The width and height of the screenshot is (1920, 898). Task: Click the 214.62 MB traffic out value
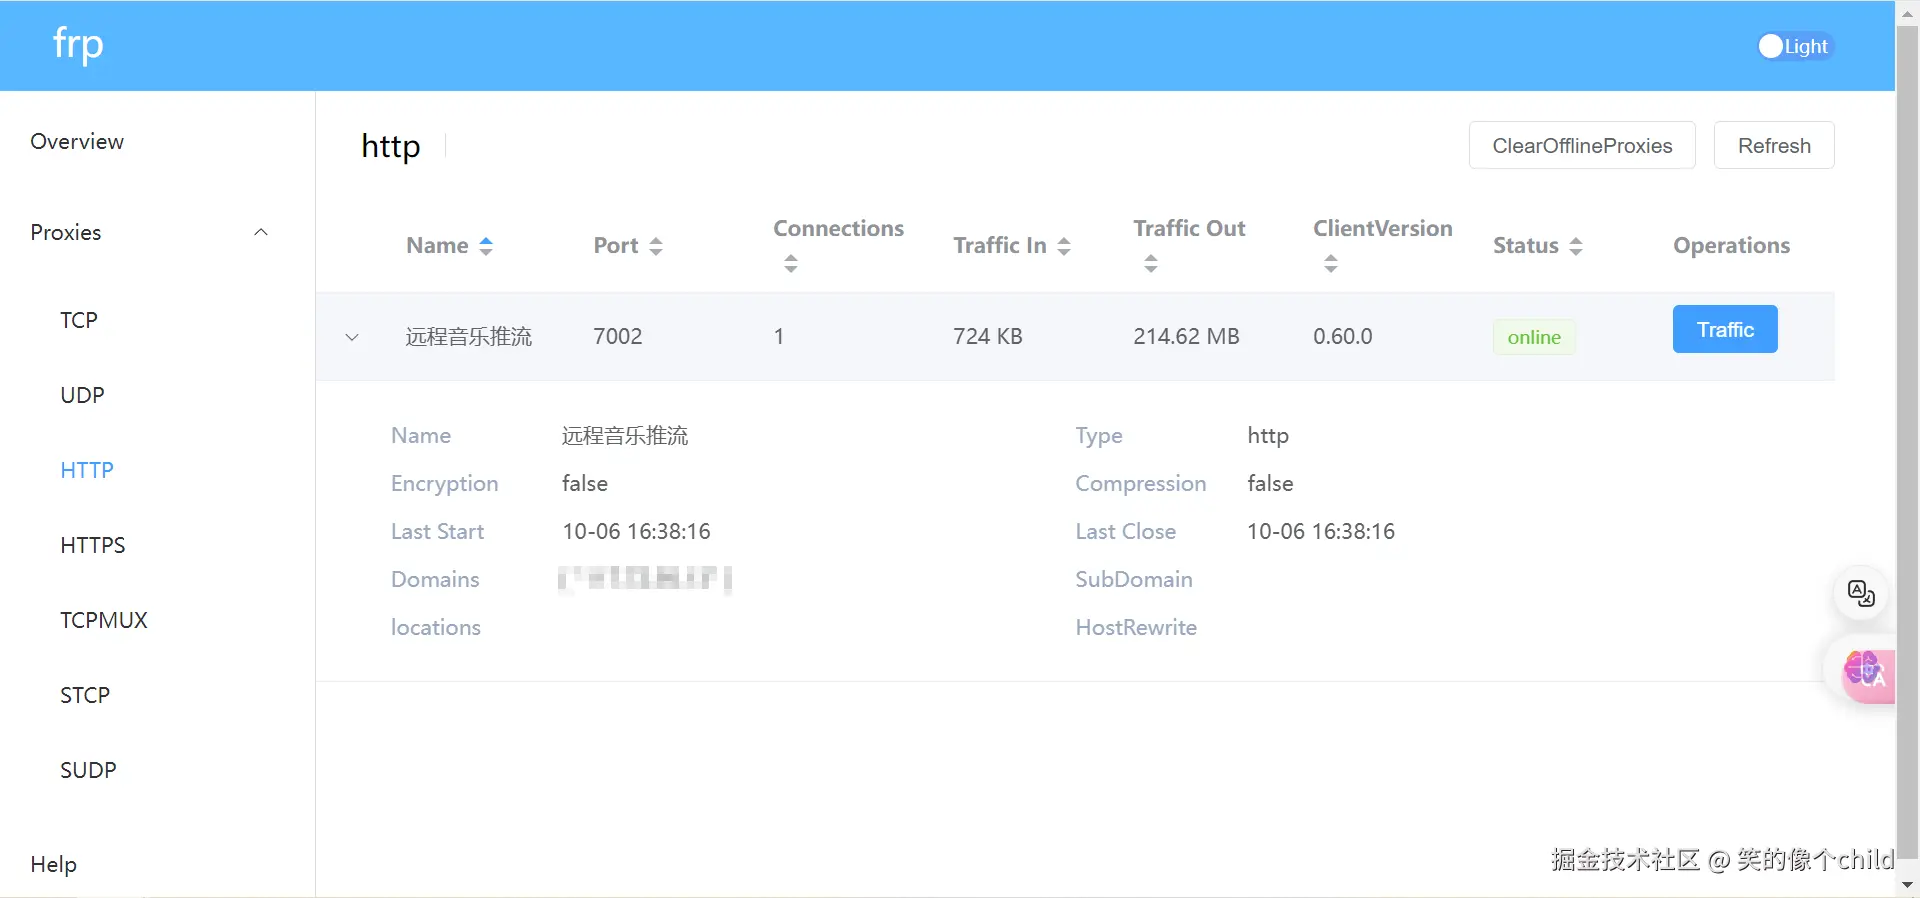(x=1186, y=336)
